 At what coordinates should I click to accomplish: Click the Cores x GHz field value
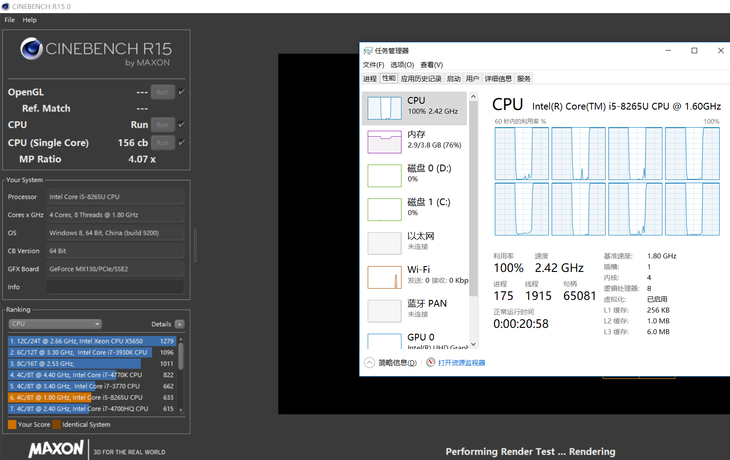[115, 215]
